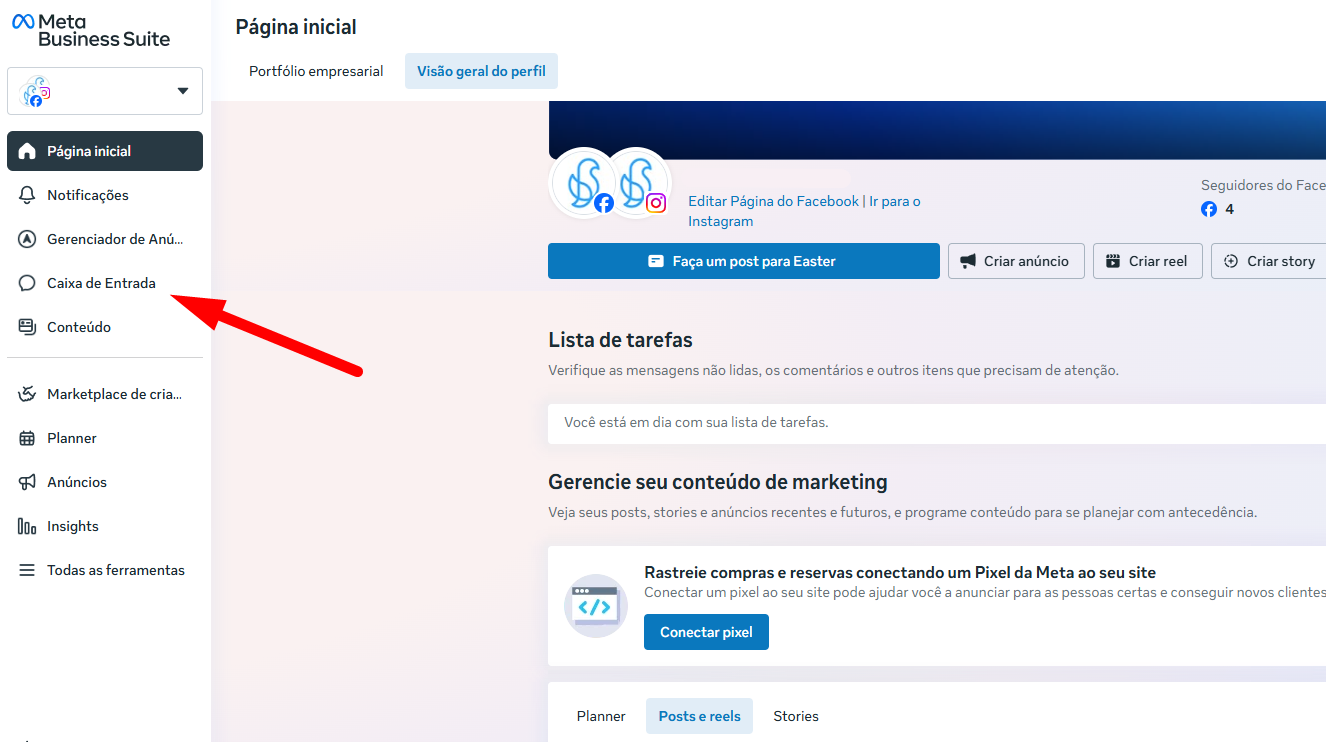This screenshot has height=742, width=1326.
Task: Click the Caixa de Entrada chat icon
Action: 28,283
